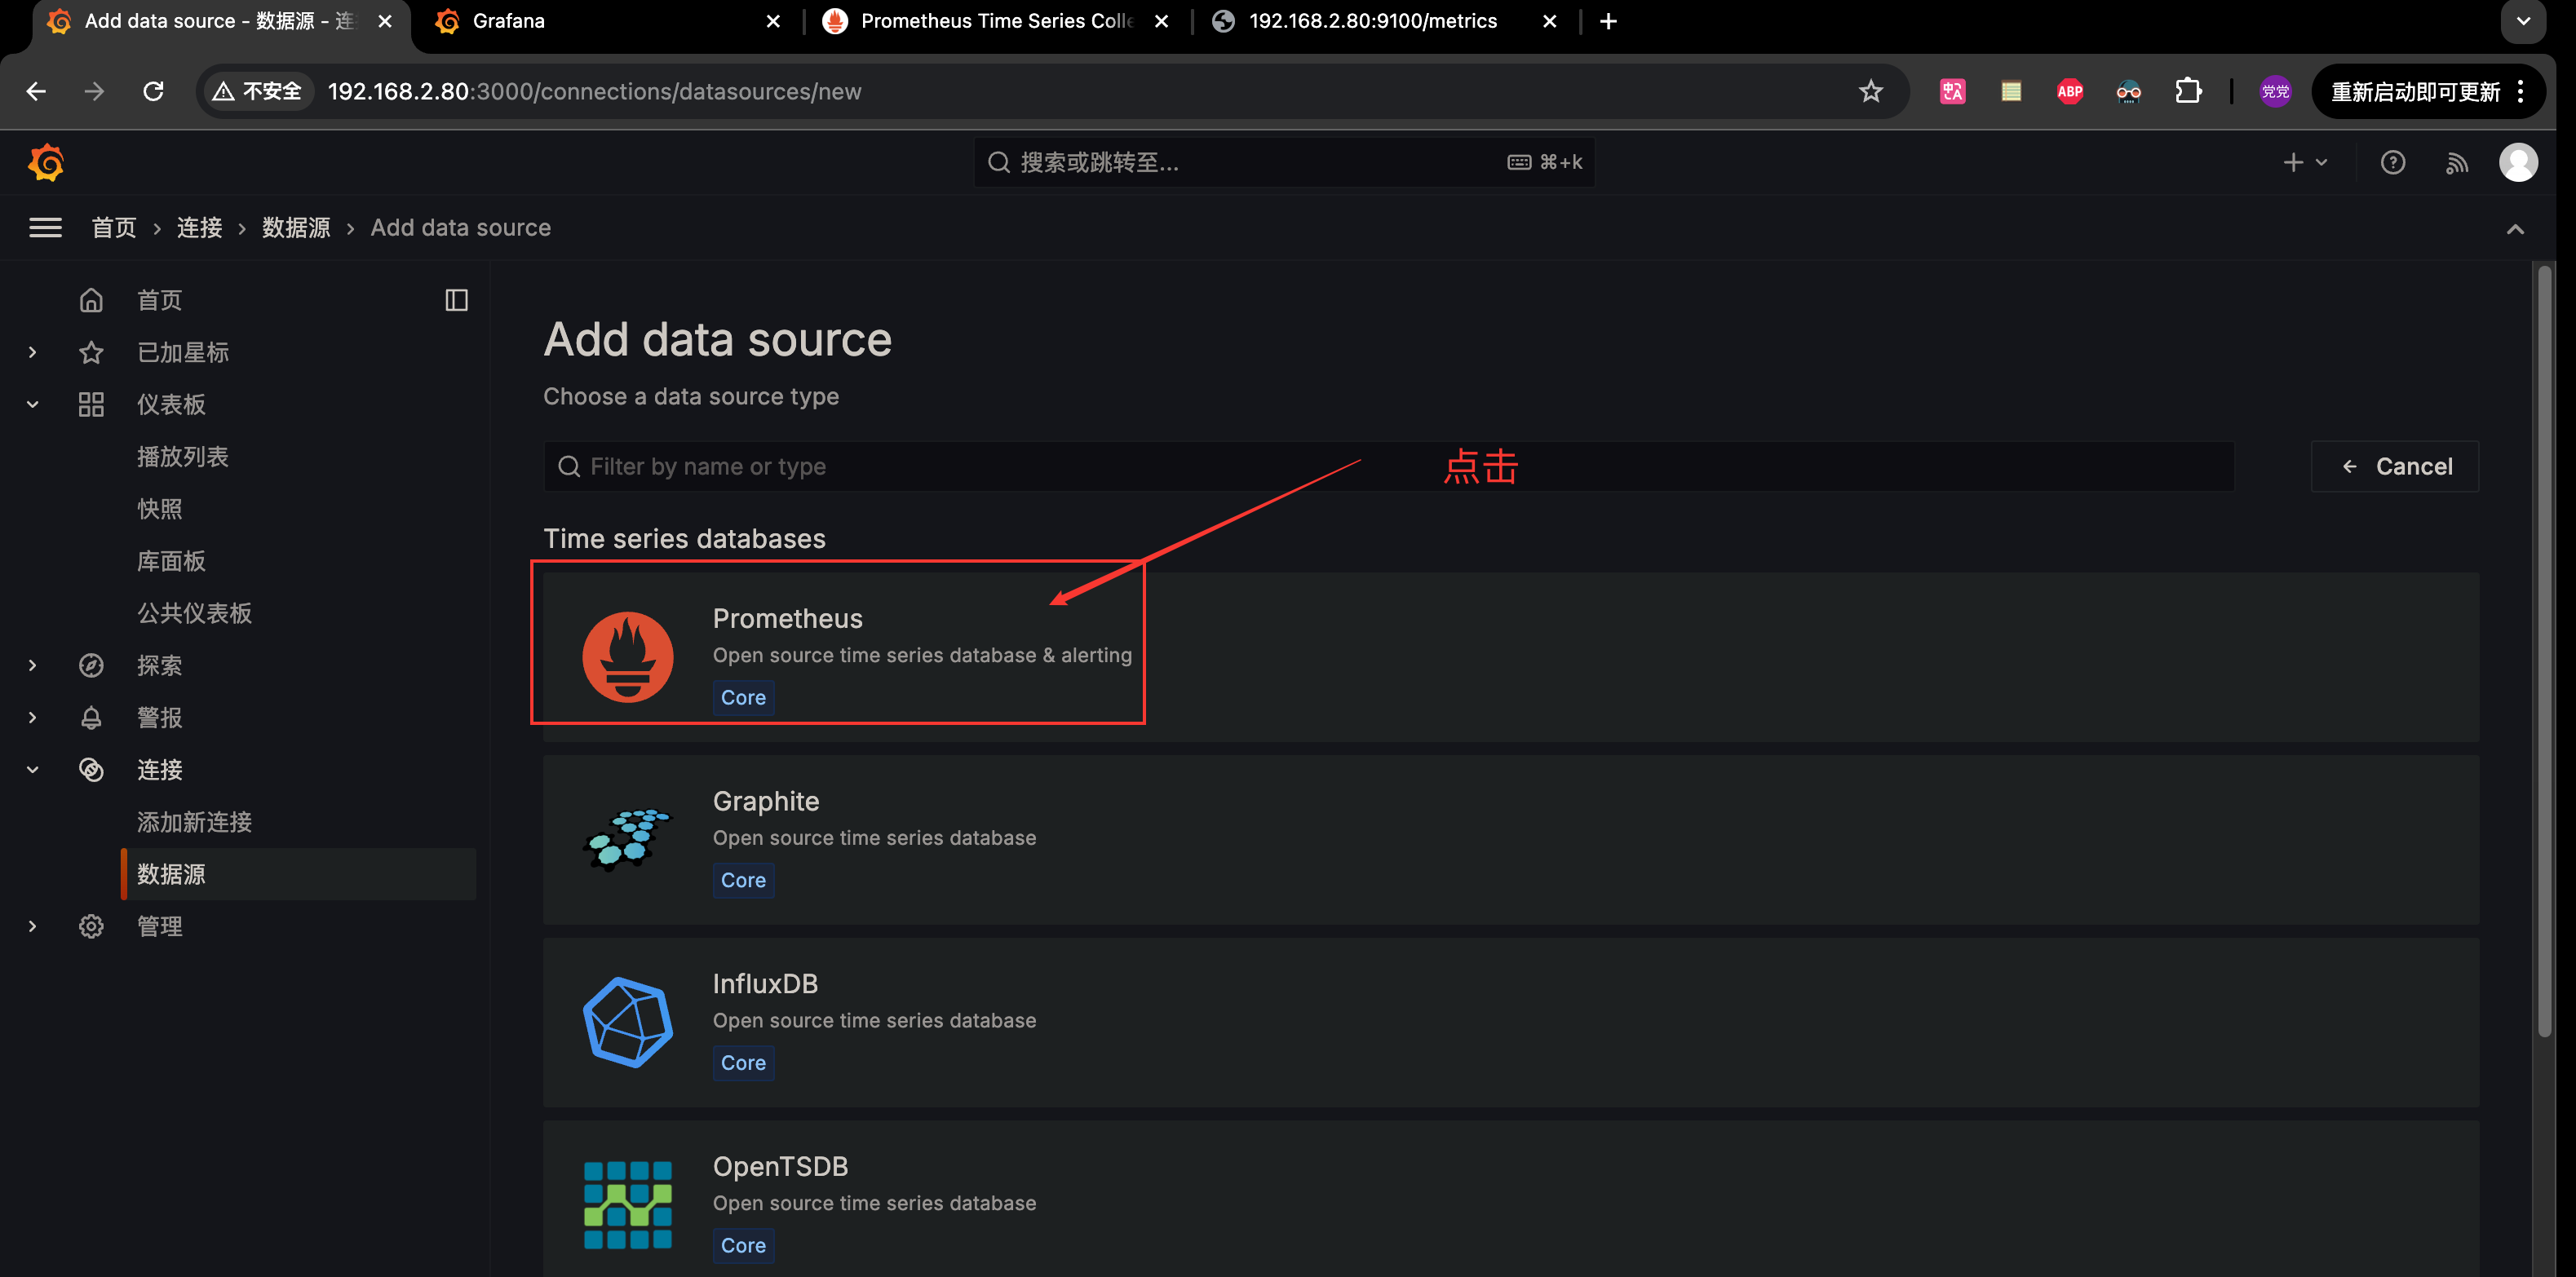Choose the InfluxDB polyhedron icon
Screen dimensions: 2576x1277
[628, 1021]
